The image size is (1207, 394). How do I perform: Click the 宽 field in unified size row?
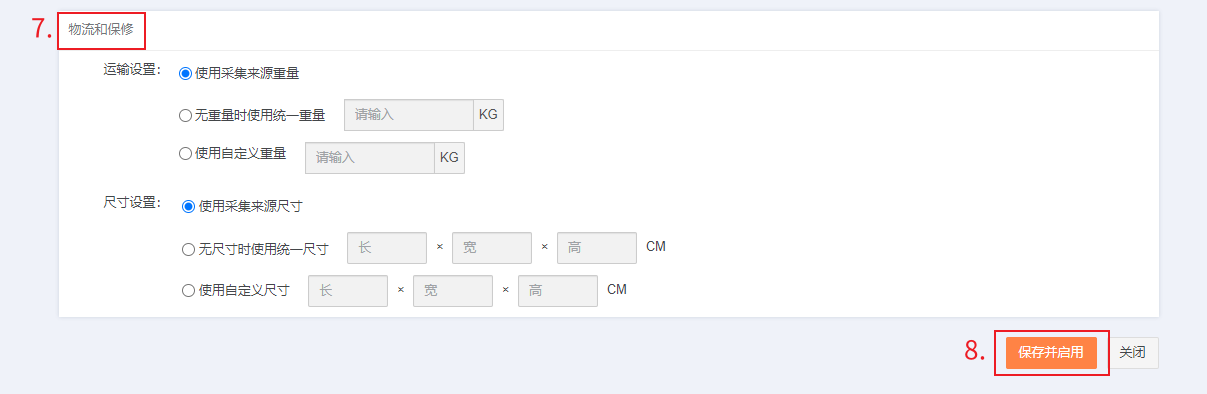click(x=492, y=248)
